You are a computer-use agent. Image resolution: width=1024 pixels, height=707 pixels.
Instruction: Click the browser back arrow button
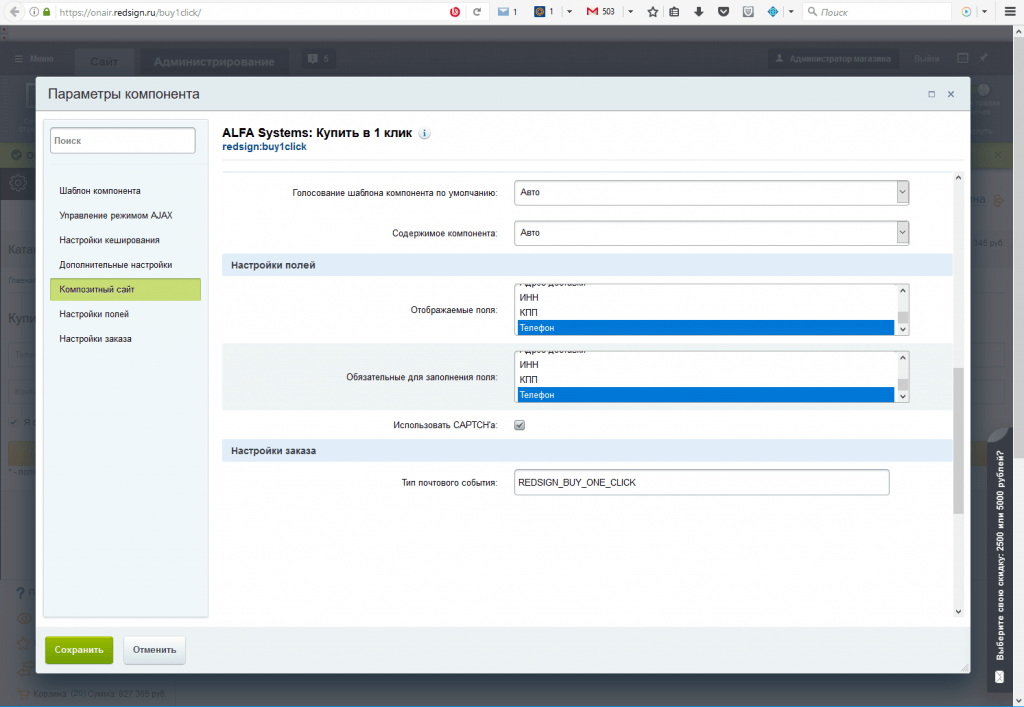pyautogui.click(x=14, y=12)
